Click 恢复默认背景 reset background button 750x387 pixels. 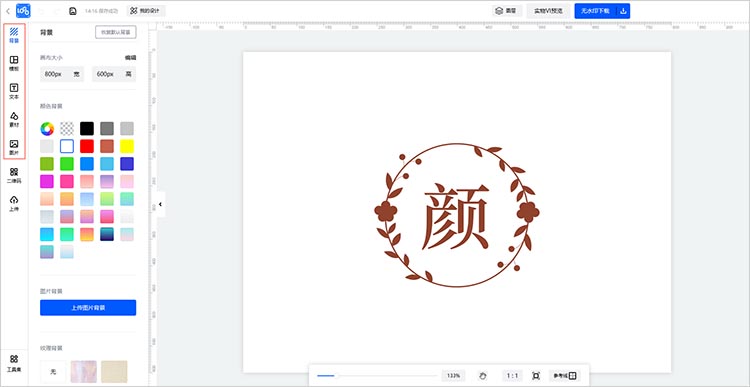(116, 33)
